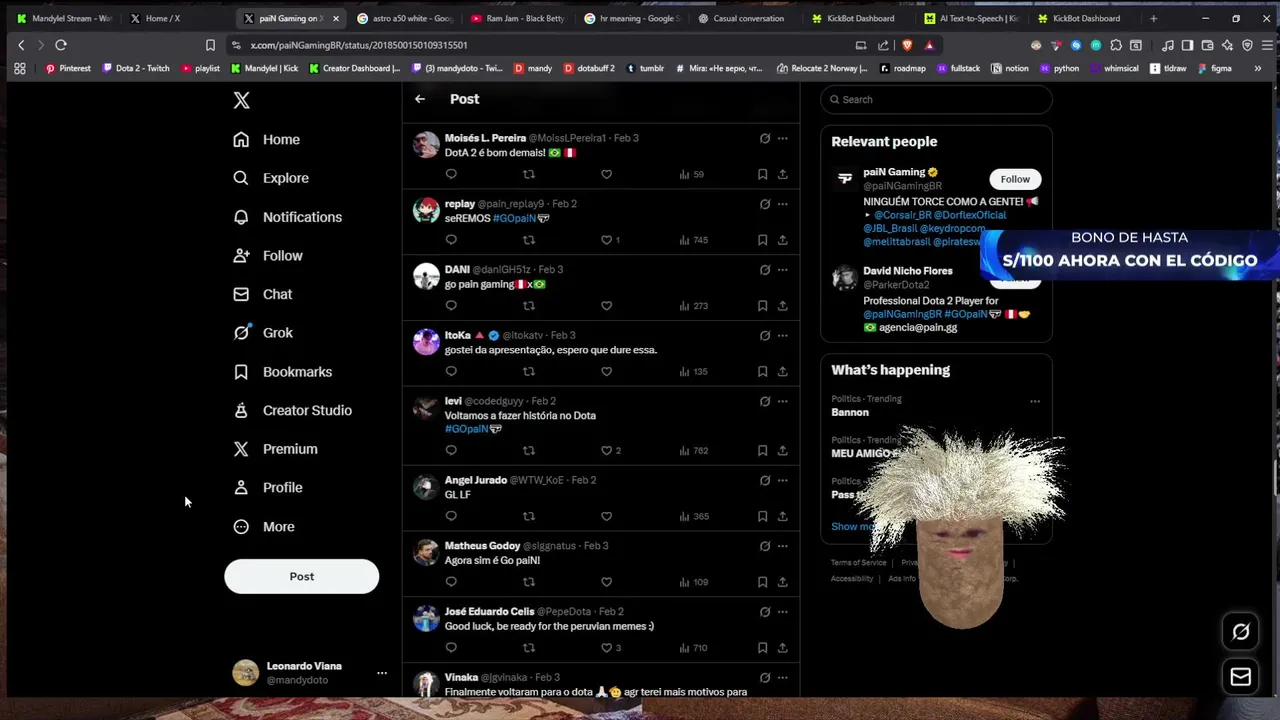1280x720 pixels.
Task: Open more options on ItoKa's post
Action: point(783,336)
